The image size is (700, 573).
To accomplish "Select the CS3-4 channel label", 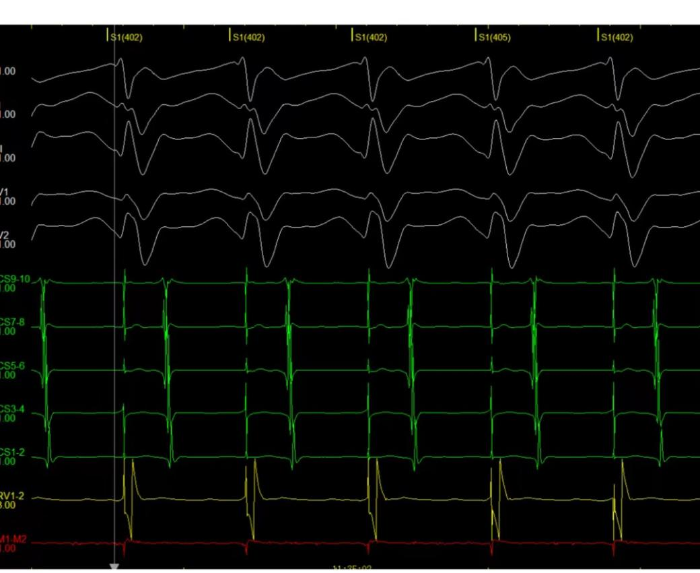I will tap(13, 409).
